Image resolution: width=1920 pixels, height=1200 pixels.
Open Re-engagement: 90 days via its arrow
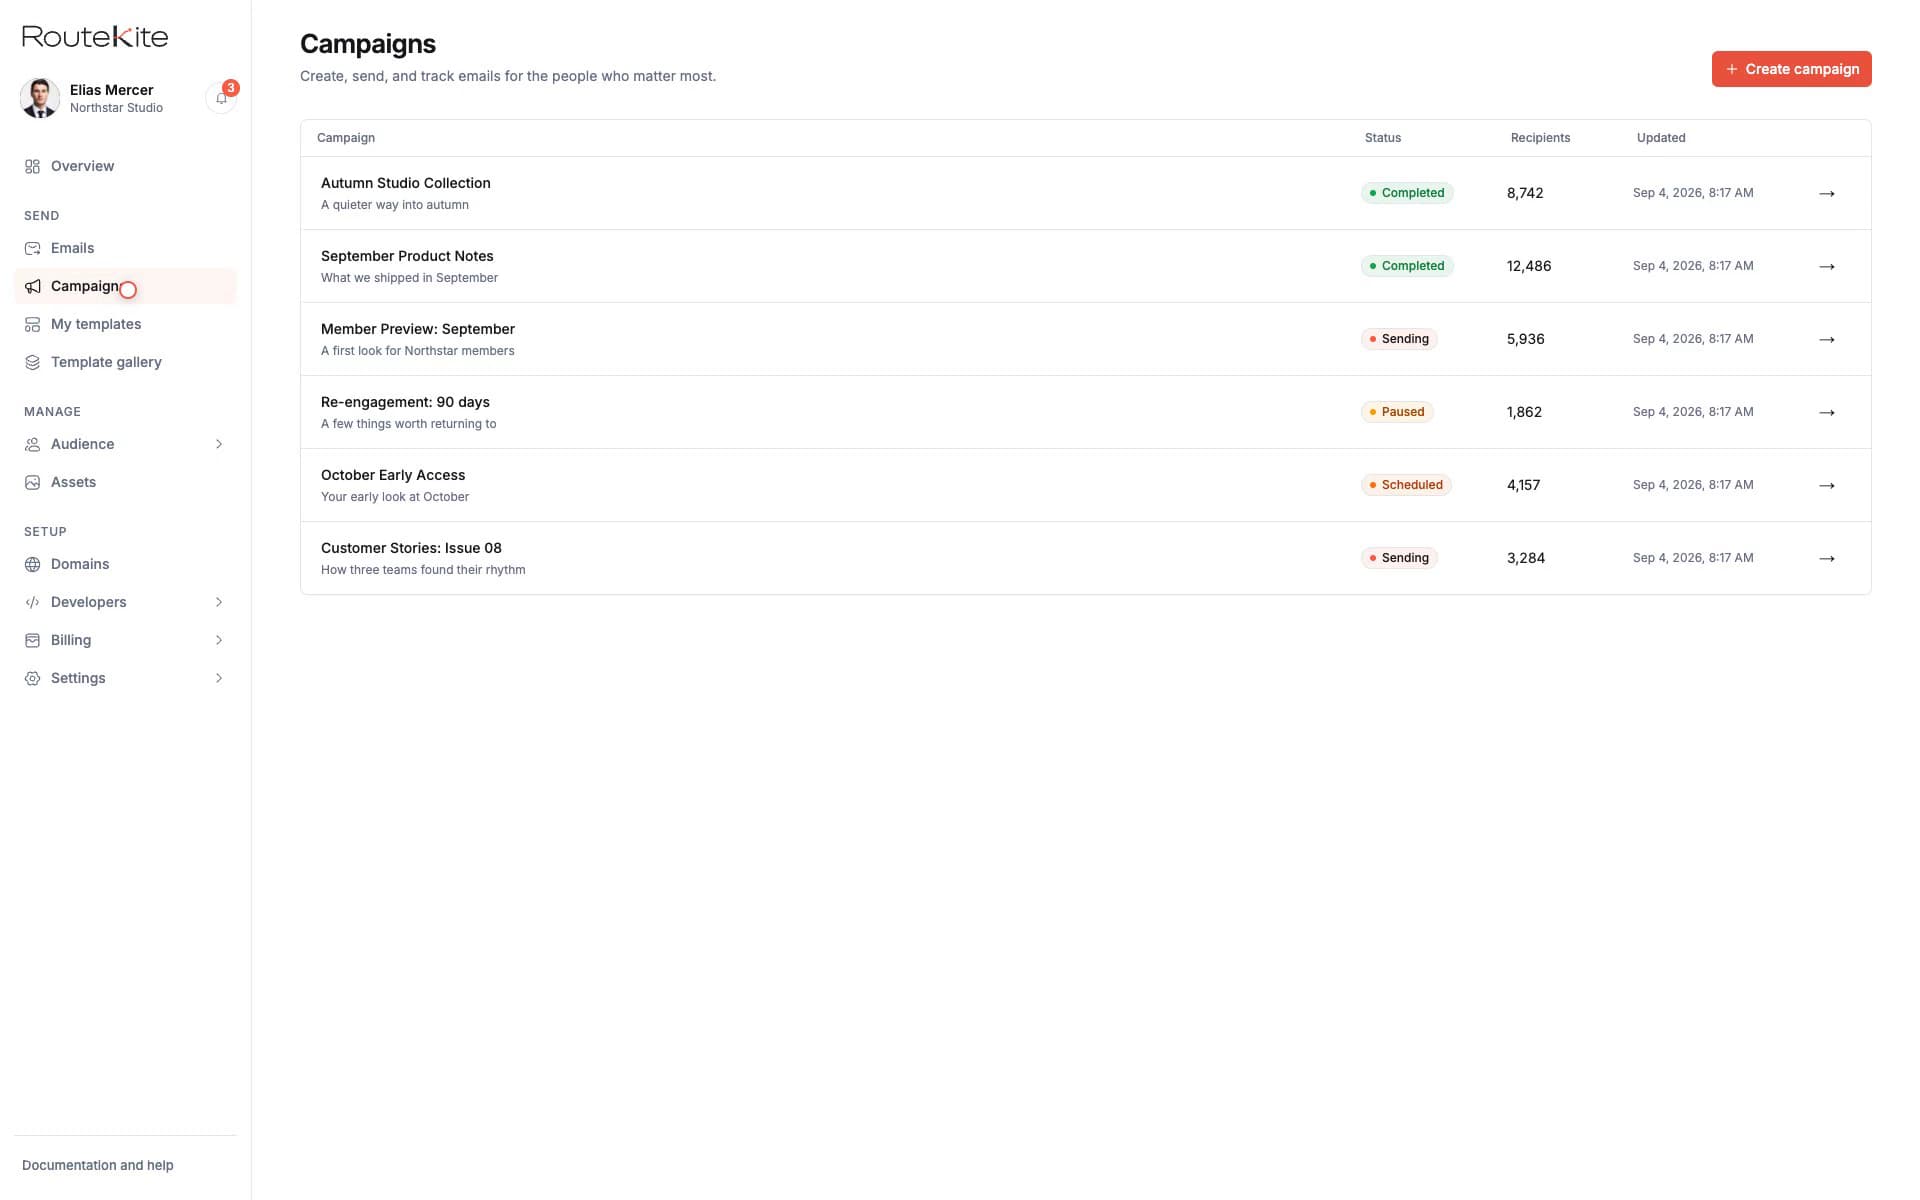1827,412
